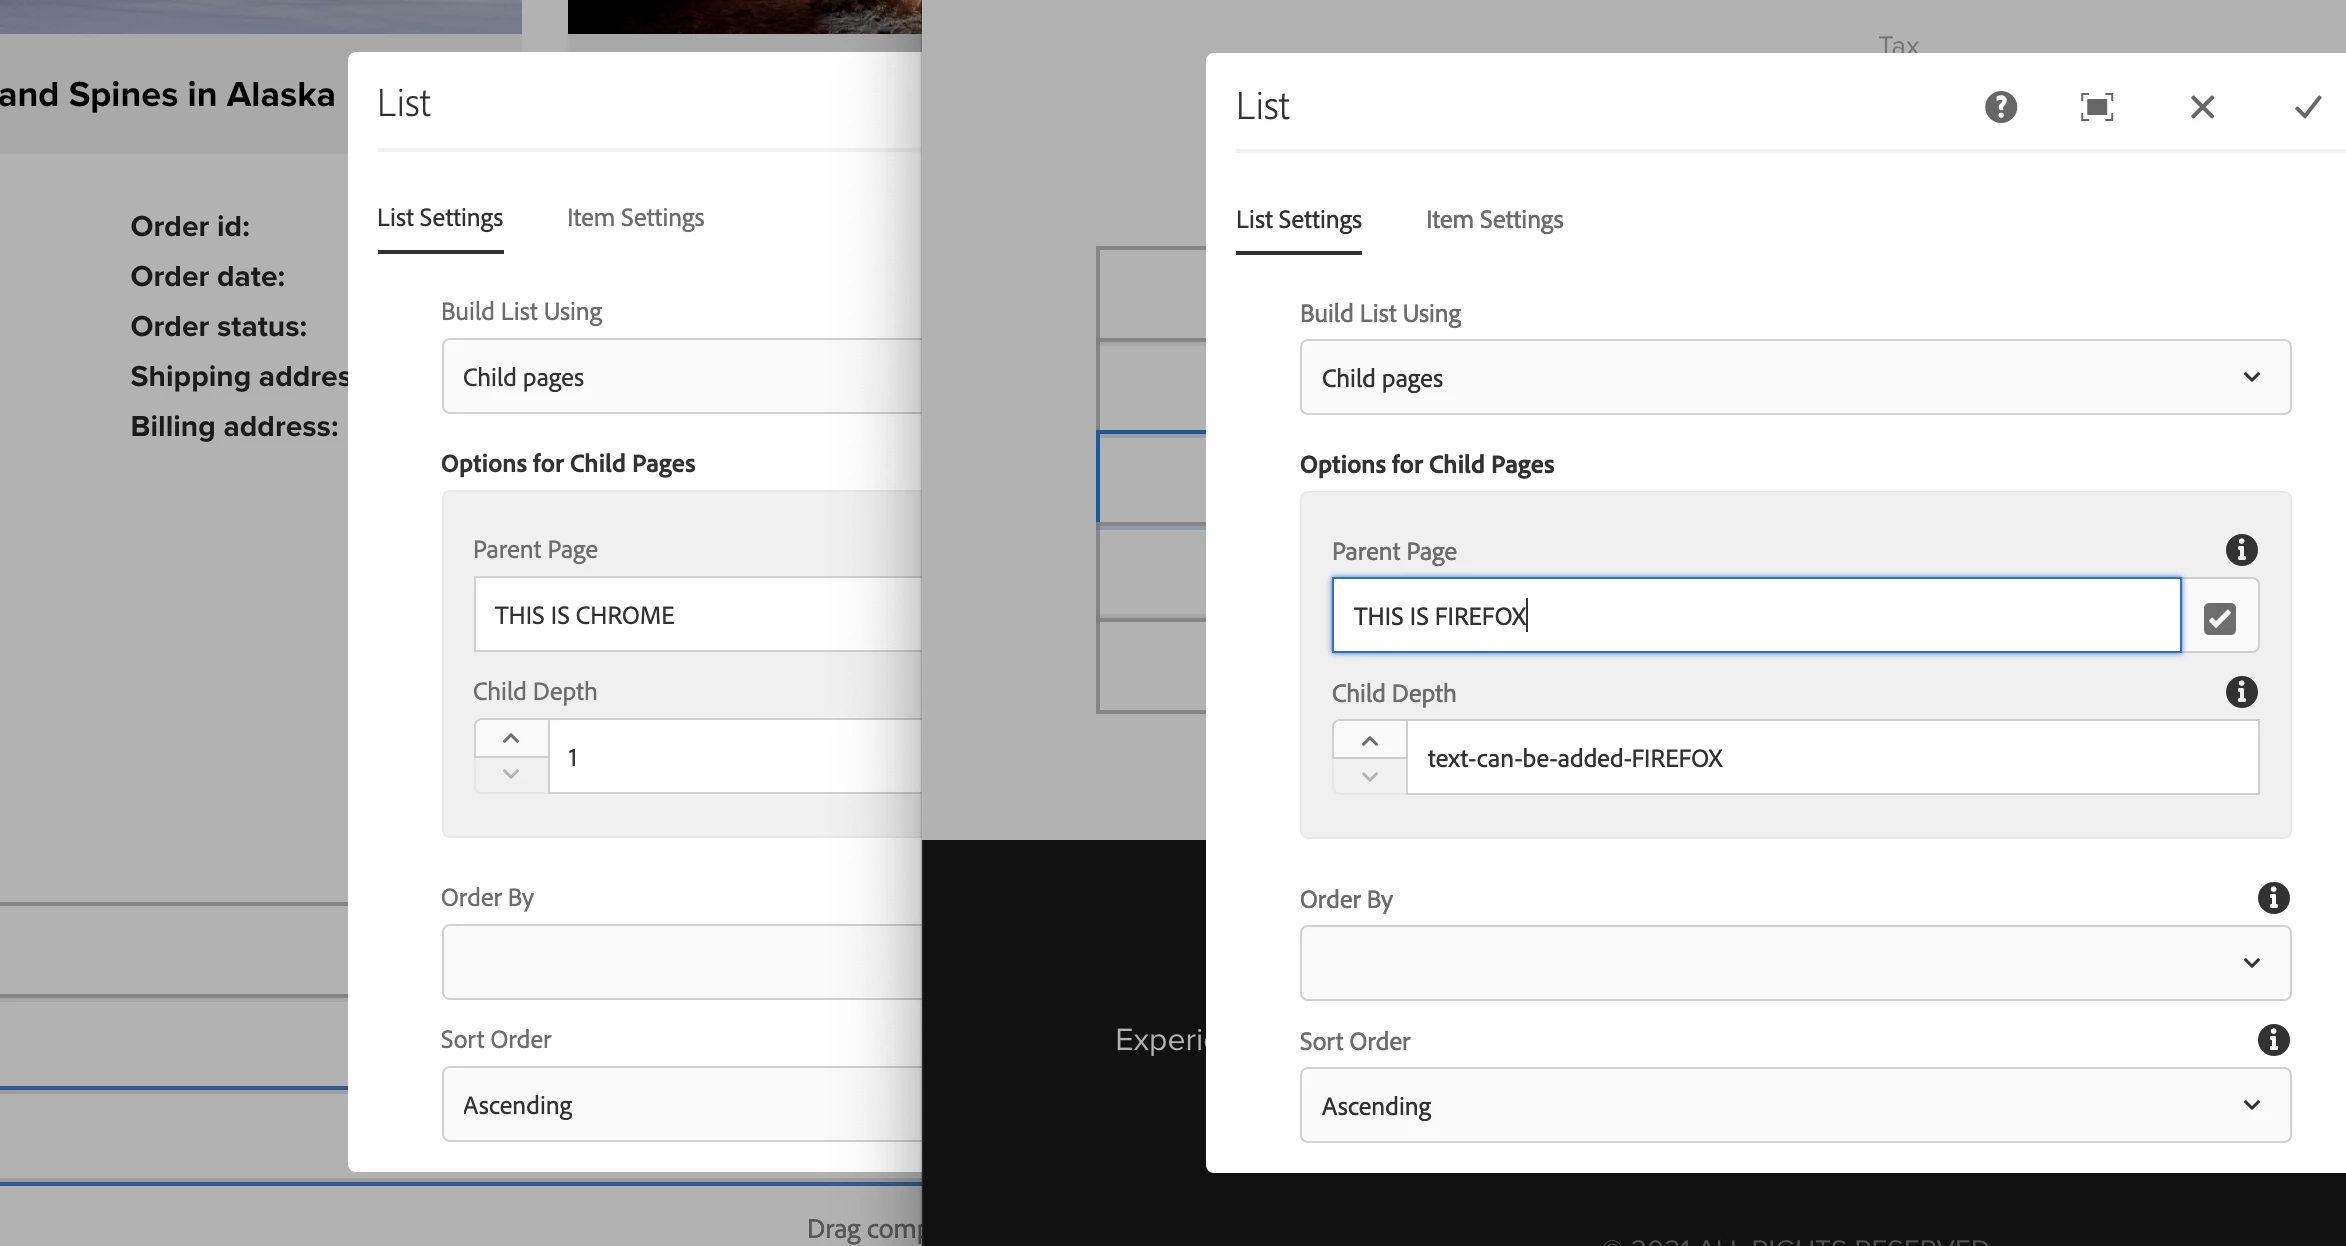Cancel the List dialog with the X icon
Viewport: 2346px width, 1246px height.
pyautogui.click(x=2202, y=107)
